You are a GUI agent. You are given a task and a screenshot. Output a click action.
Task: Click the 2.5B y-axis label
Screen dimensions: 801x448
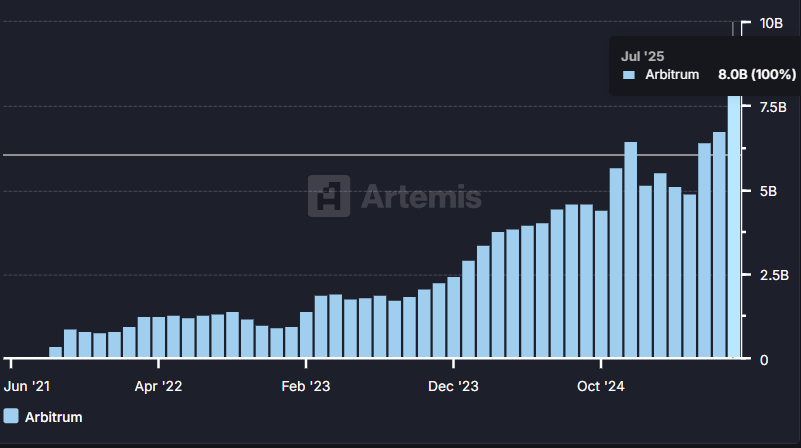pyautogui.click(x=774, y=275)
